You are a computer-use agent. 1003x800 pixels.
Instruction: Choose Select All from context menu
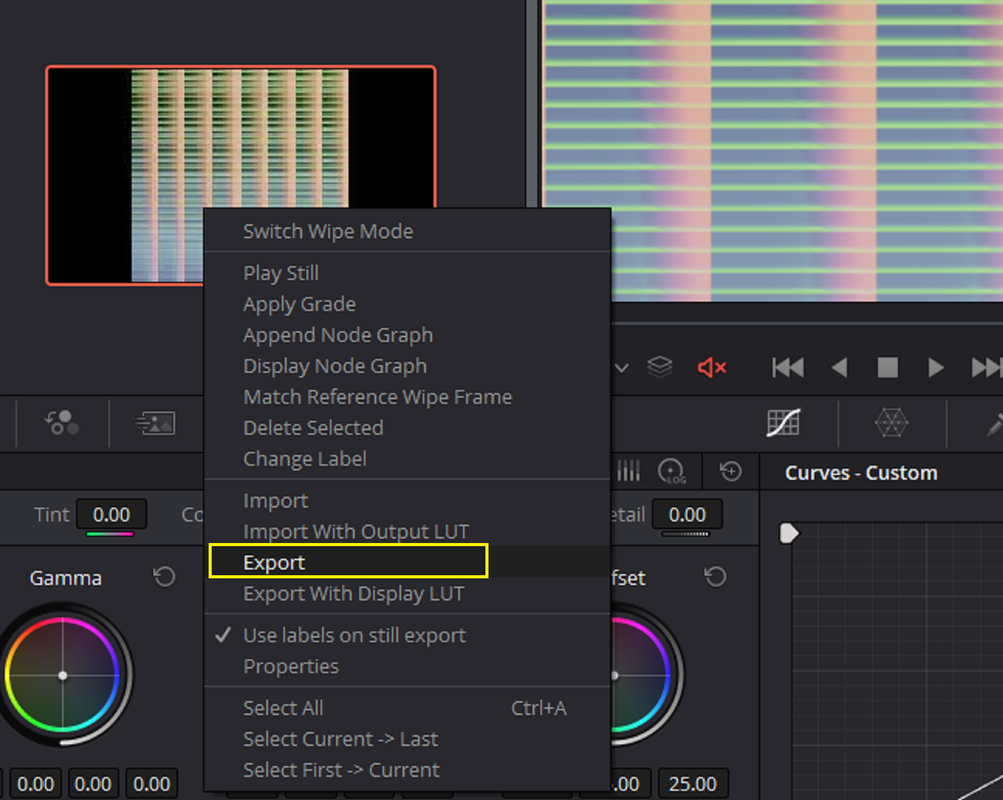coord(407,708)
